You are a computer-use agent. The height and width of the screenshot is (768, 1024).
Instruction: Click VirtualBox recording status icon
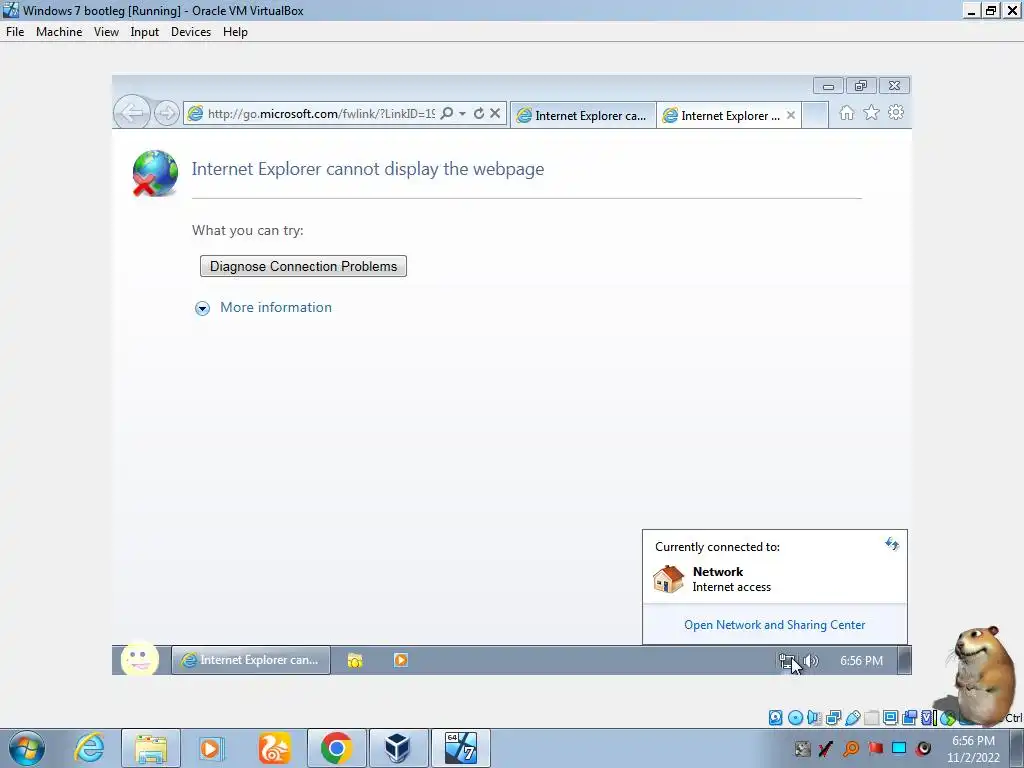coord(909,718)
